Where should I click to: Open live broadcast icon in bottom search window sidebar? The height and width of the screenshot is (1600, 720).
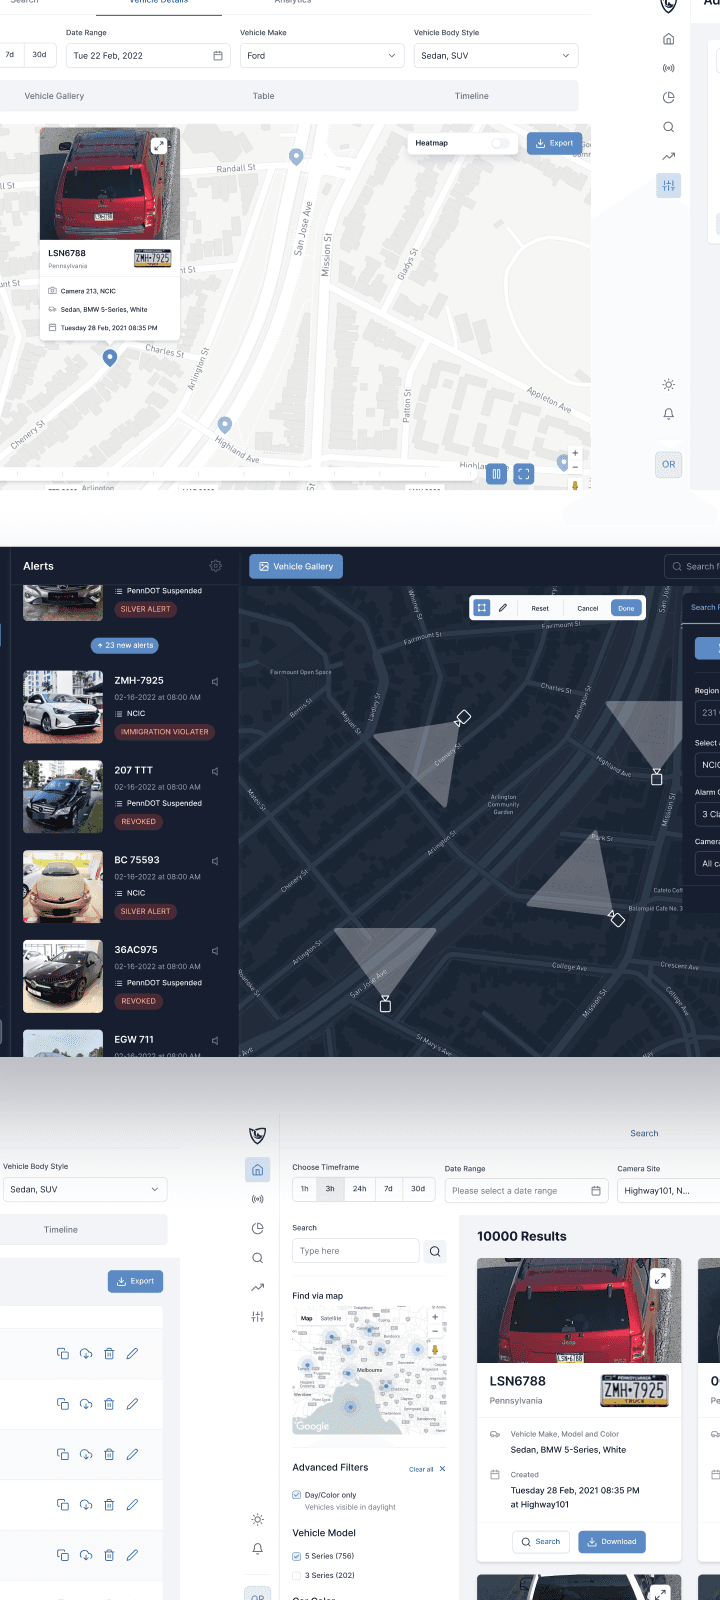click(257, 1198)
